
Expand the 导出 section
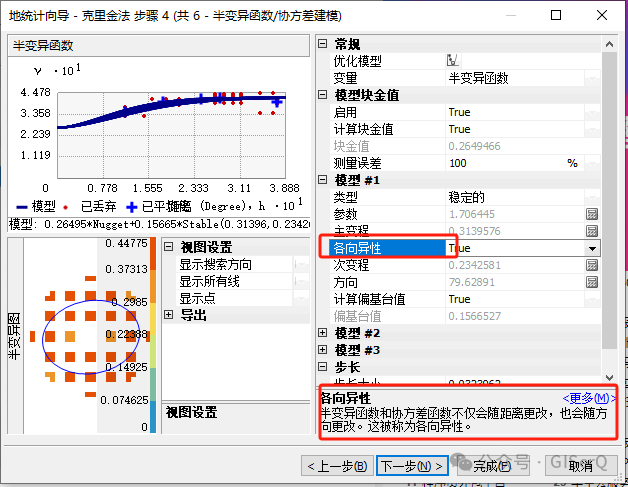[x=168, y=315]
